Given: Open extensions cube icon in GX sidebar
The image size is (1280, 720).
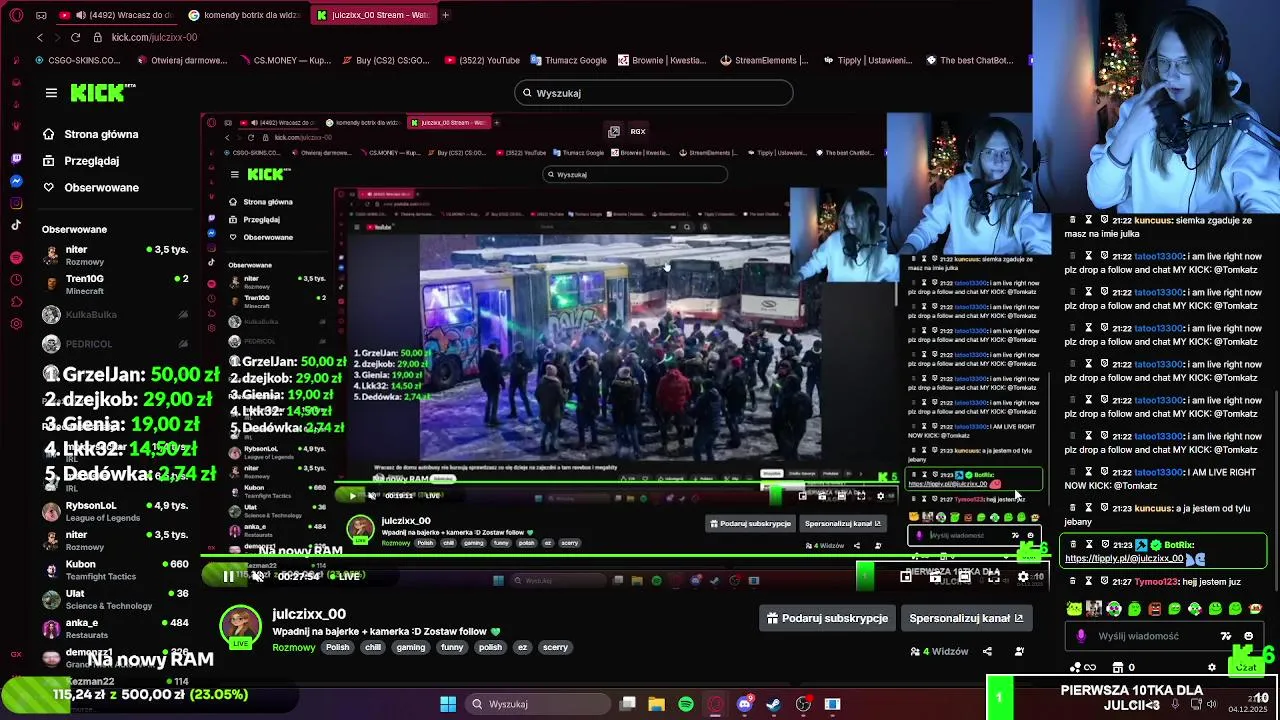Looking at the screenshot, I should click(x=16, y=302).
